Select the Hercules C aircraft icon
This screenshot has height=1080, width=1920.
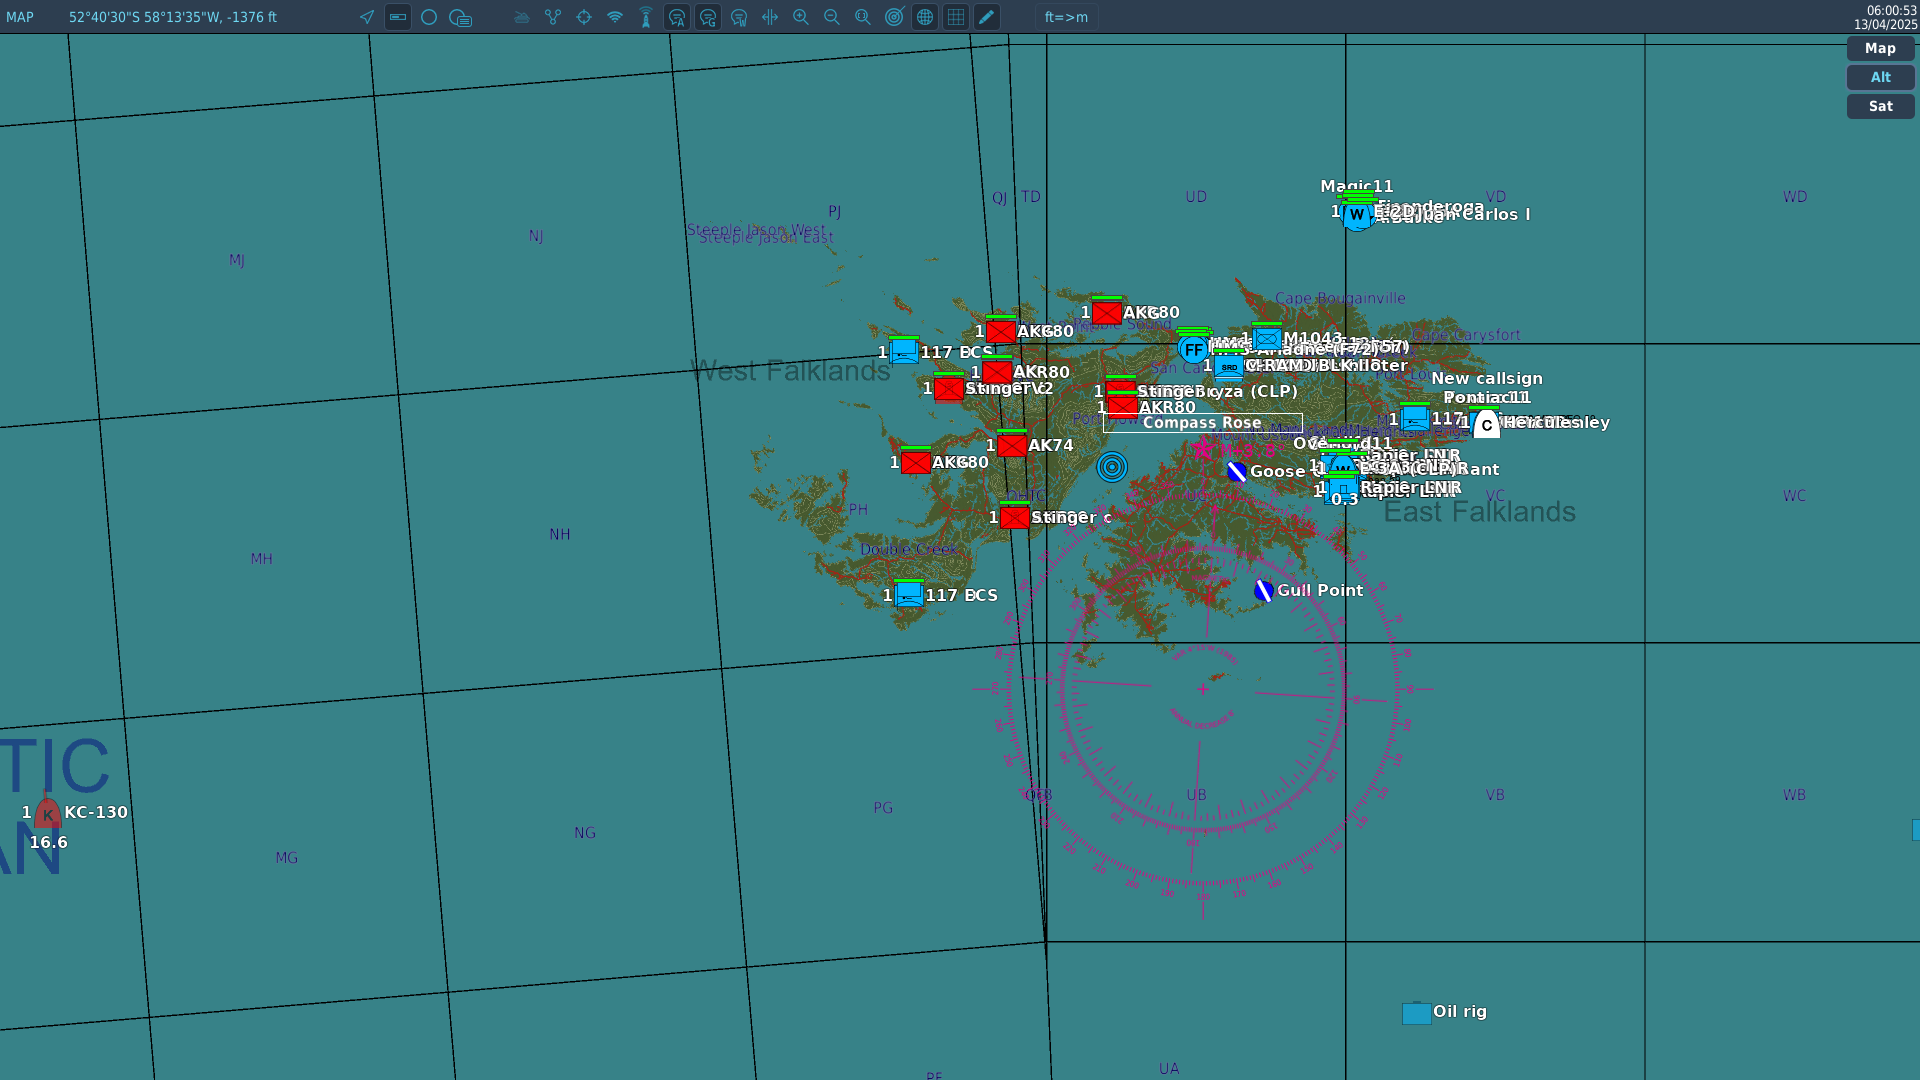[1487, 424]
